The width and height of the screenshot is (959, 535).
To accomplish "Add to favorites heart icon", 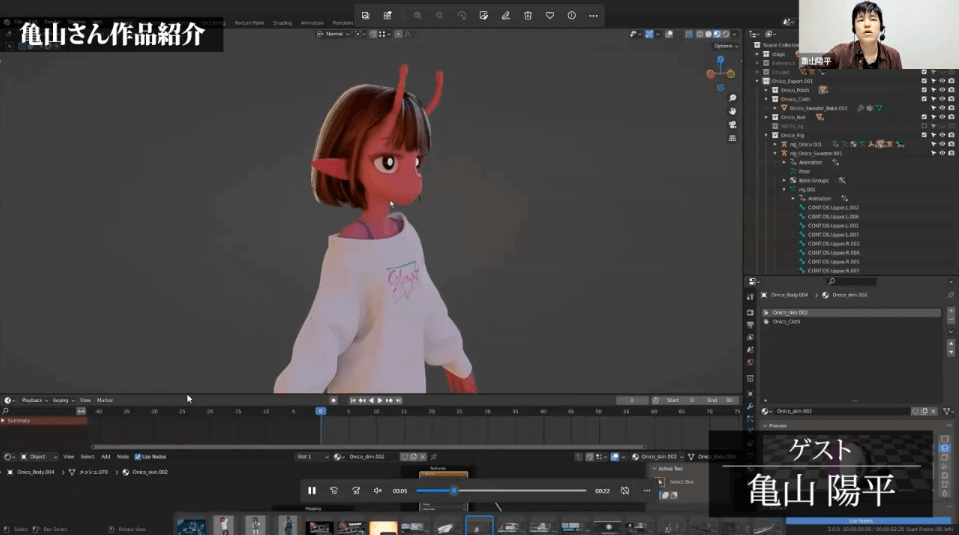I will (x=550, y=15).
